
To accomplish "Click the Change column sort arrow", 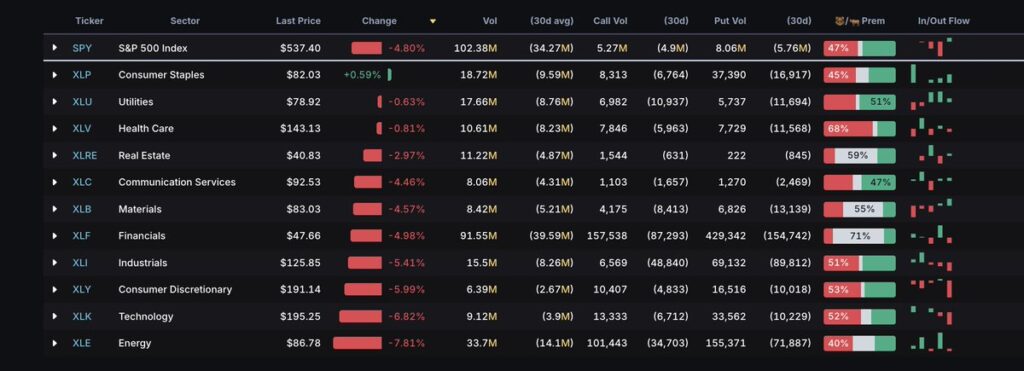I will tap(432, 21).
